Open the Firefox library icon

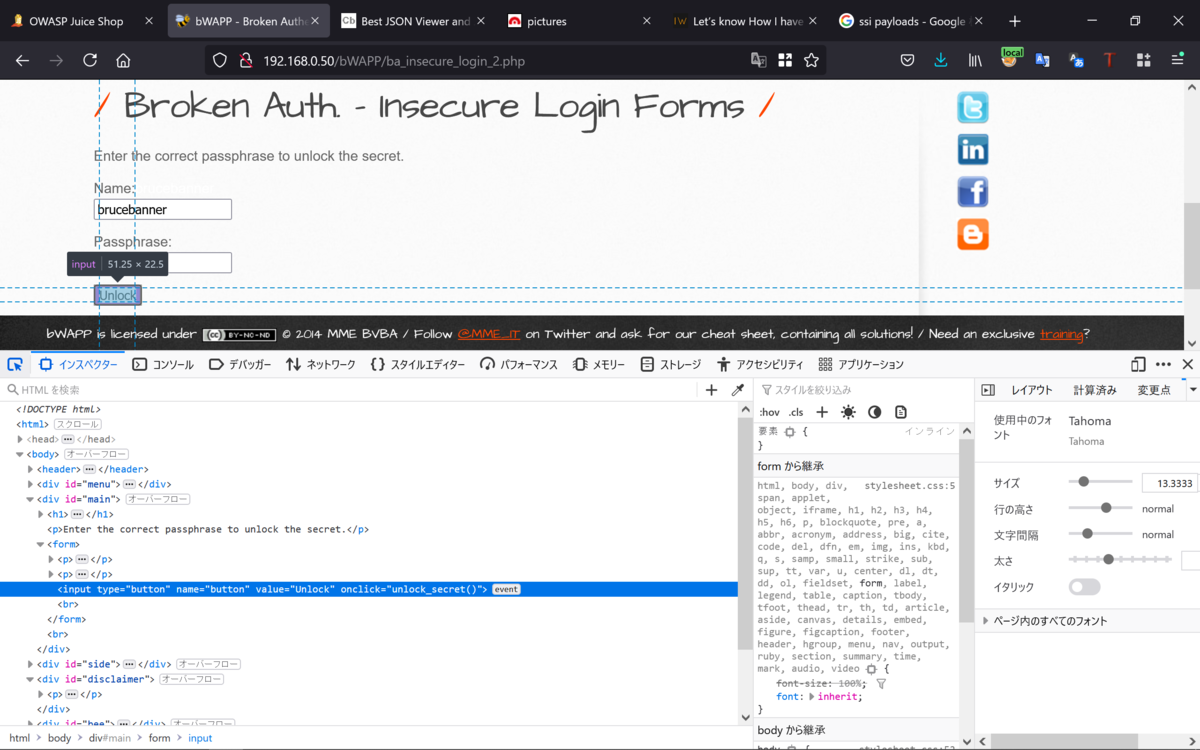(x=974, y=60)
